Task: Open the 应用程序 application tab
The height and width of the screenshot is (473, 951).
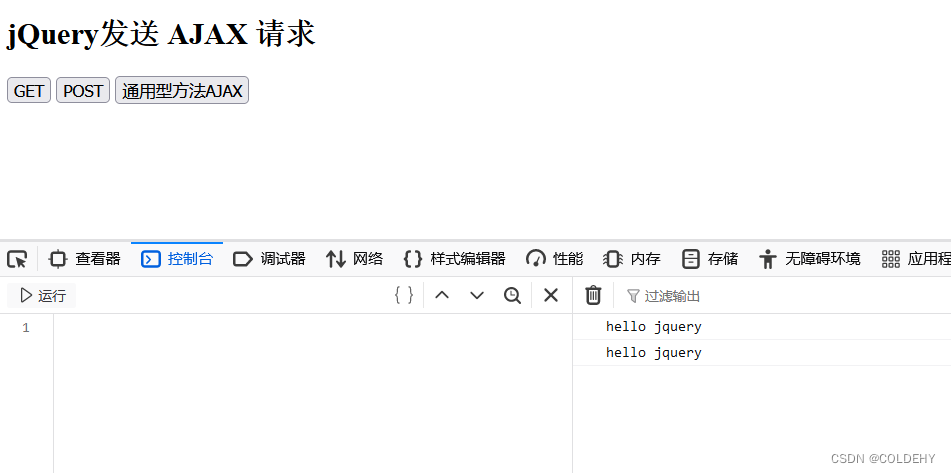Action: (915, 260)
